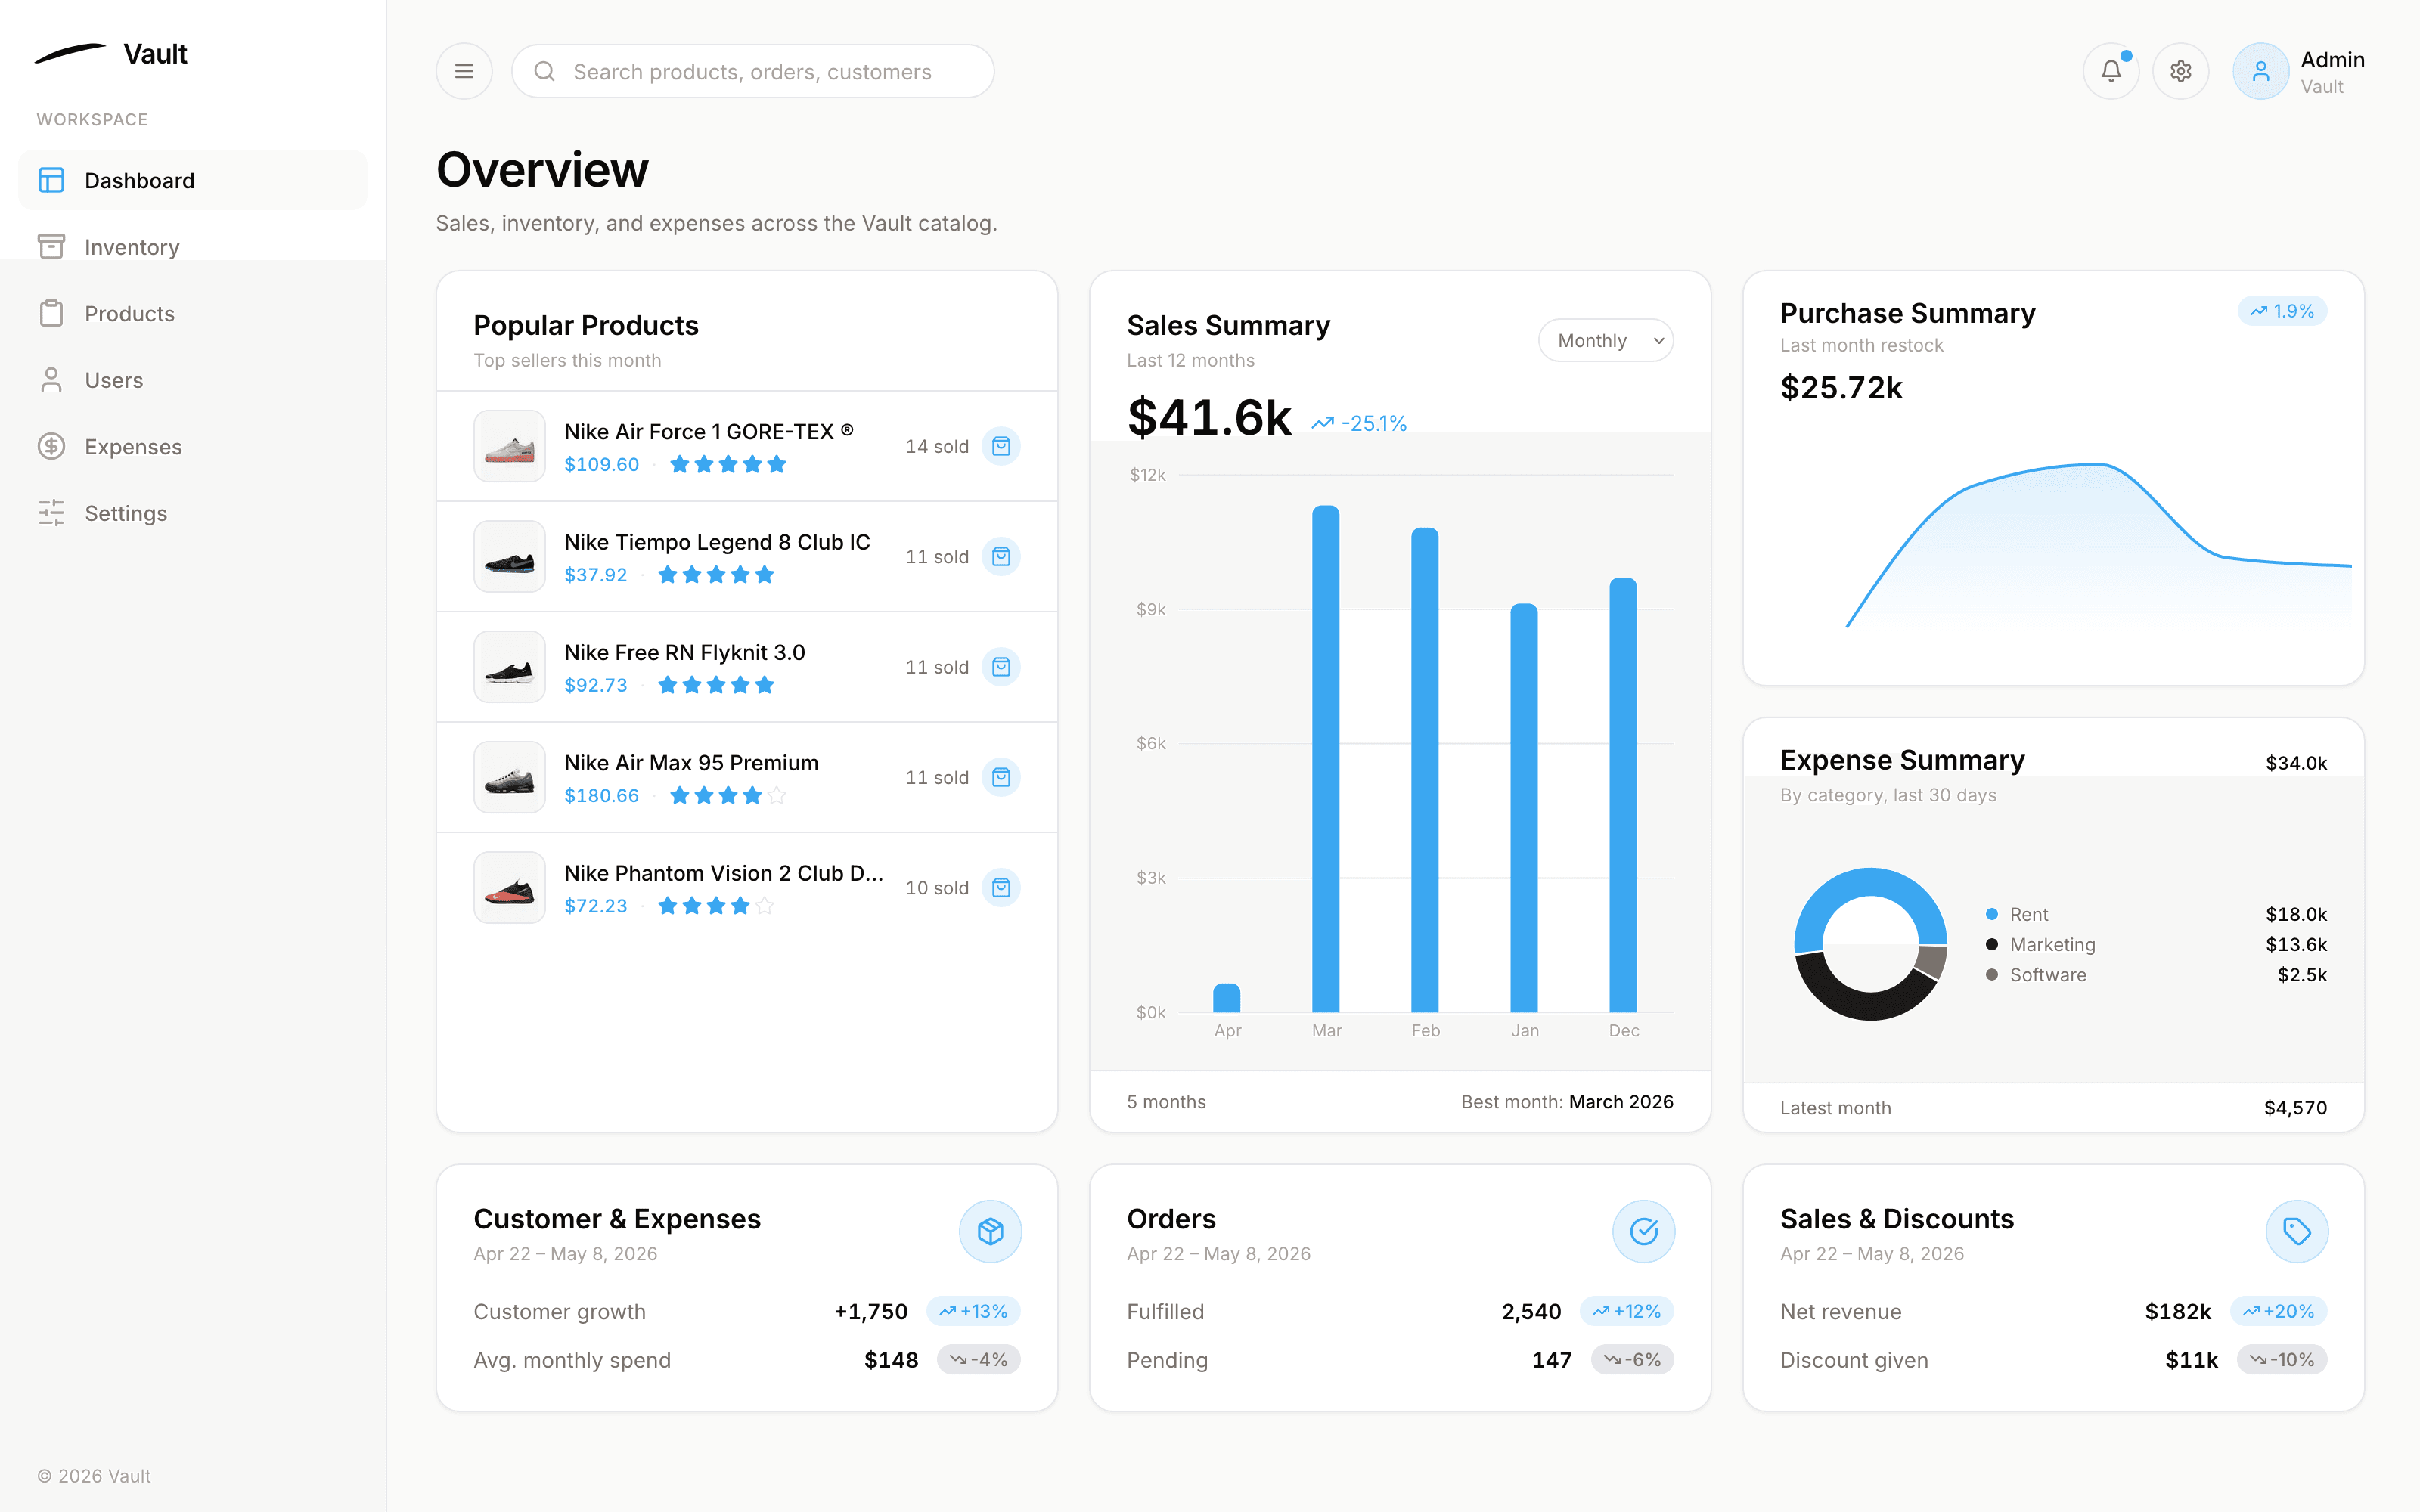Click bag icon for Nike Free RN Flyknit
This screenshot has width=2420, height=1512.
point(1001,667)
